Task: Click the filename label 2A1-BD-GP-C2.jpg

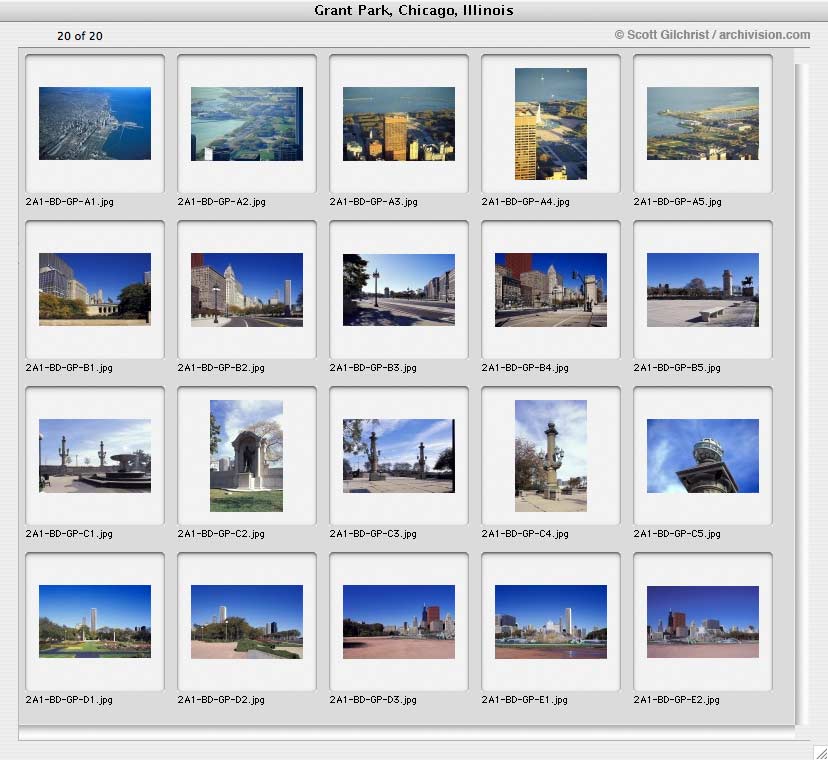Action: click(x=221, y=533)
